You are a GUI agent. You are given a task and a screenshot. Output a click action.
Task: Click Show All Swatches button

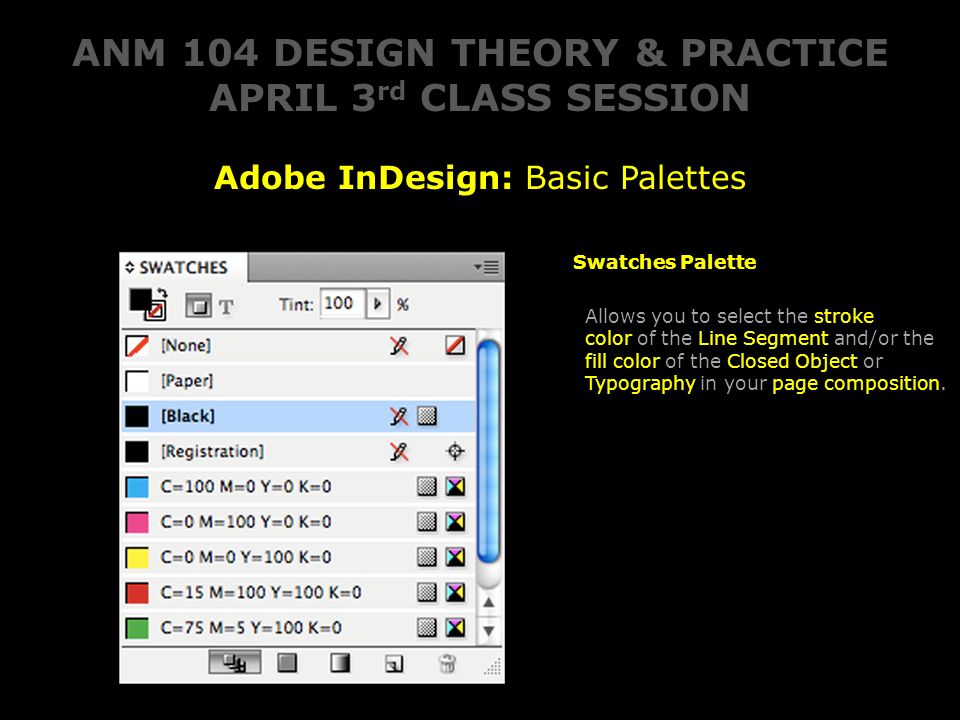tap(234, 662)
